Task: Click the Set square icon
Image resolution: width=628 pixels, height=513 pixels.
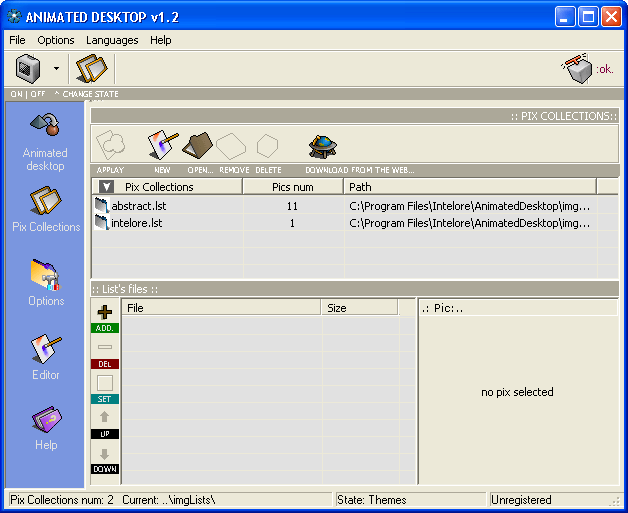Action: (x=105, y=383)
